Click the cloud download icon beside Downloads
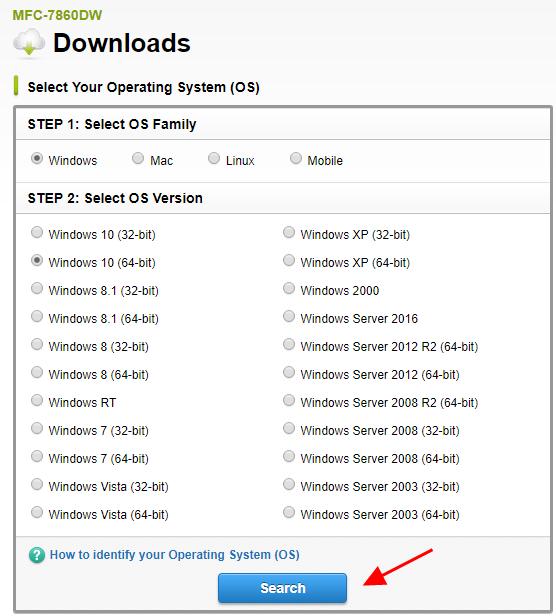Image resolution: width=556 pixels, height=616 pixels. (29, 42)
